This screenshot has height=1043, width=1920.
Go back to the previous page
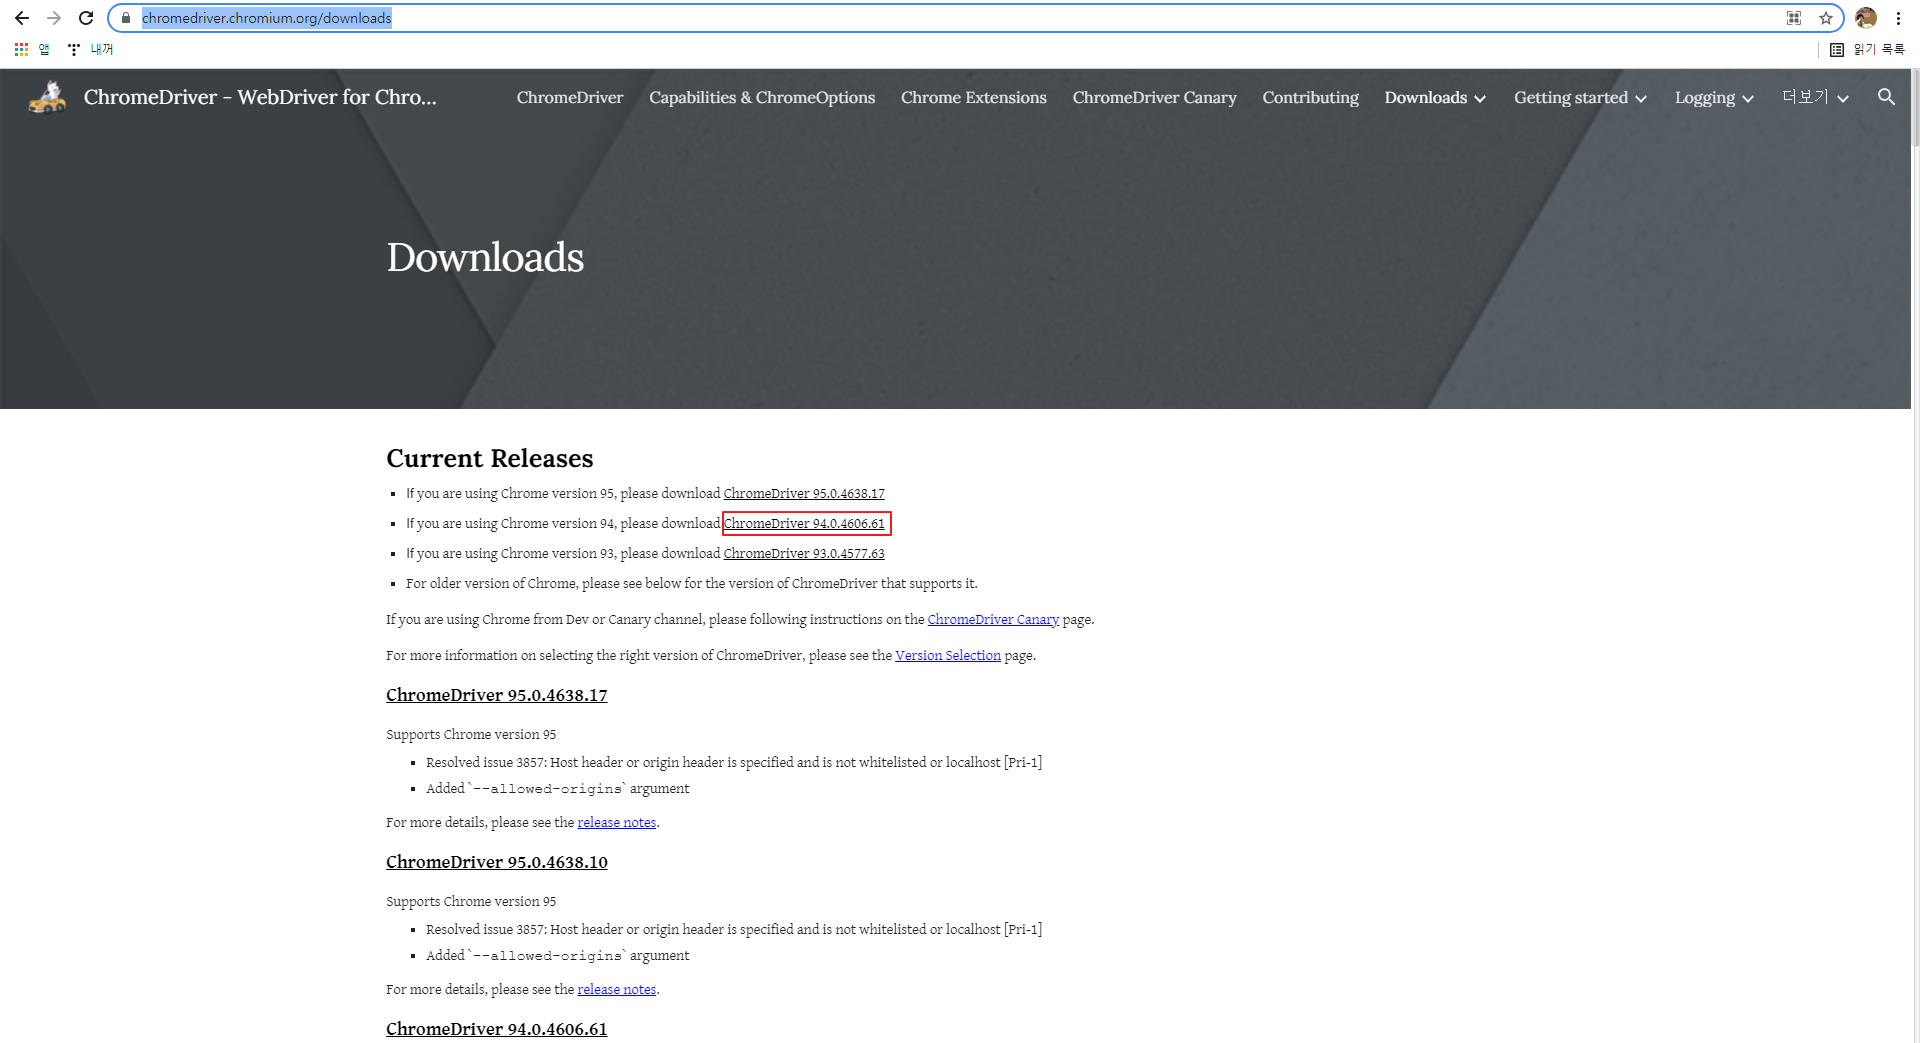point(22,18)
